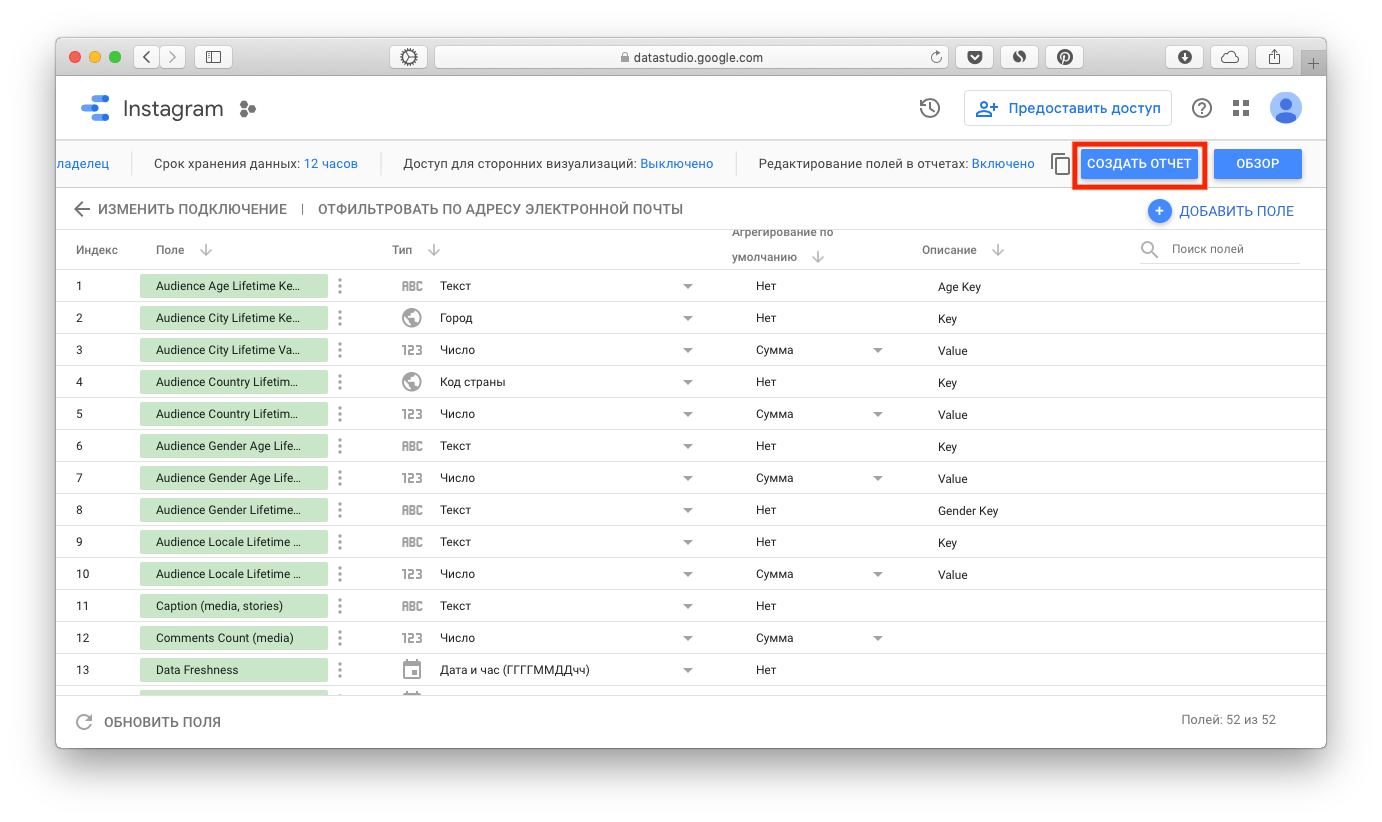Click the search magnifier icon

click(1150, 249)
